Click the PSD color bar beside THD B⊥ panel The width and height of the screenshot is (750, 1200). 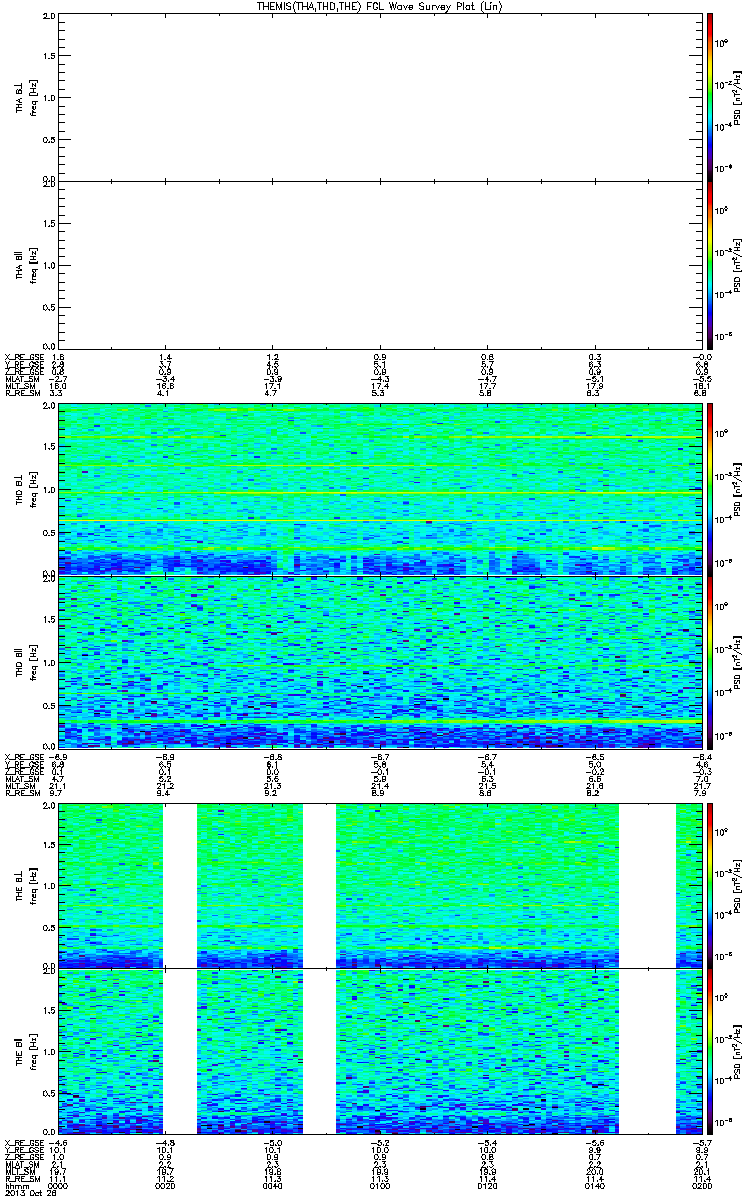tap(709, 489)
